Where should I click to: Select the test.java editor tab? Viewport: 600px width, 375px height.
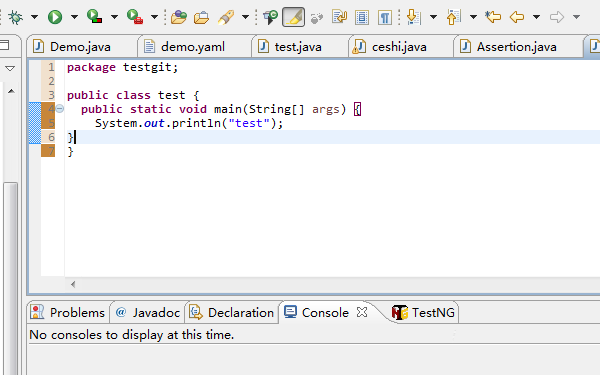(299, 47)
